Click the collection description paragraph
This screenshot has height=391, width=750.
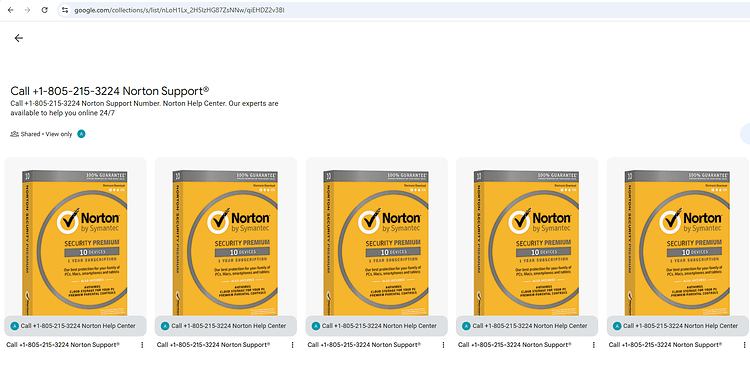(144, 108)
